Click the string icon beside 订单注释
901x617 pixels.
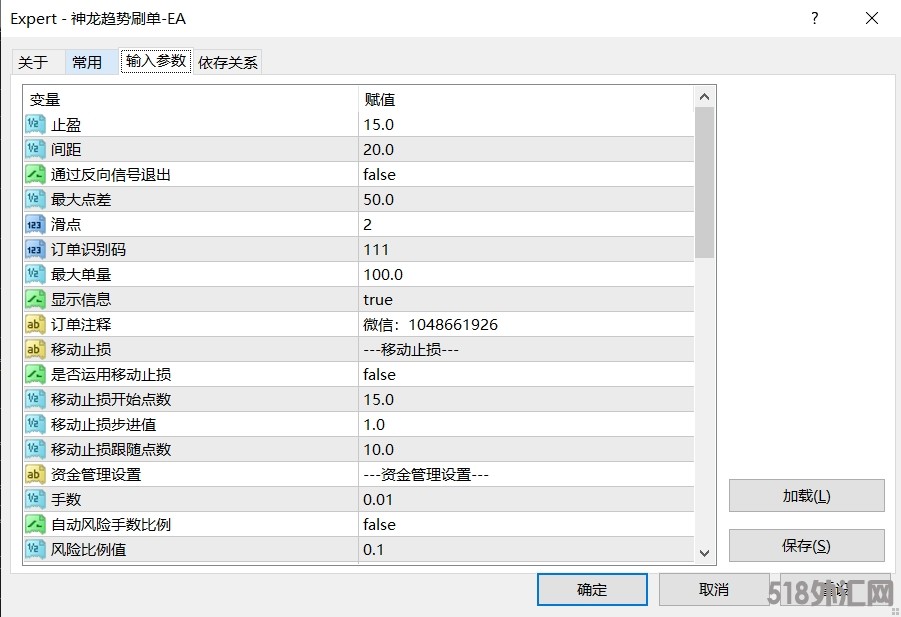(35, 325)
